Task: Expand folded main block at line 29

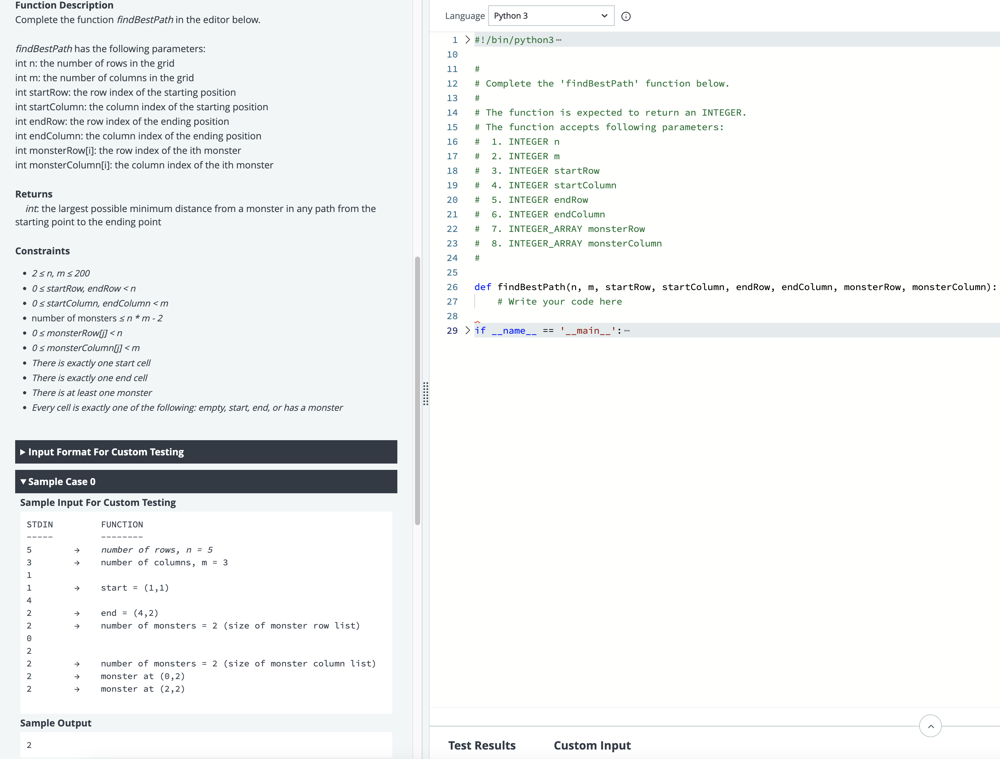Action: (x=467, y=330)
